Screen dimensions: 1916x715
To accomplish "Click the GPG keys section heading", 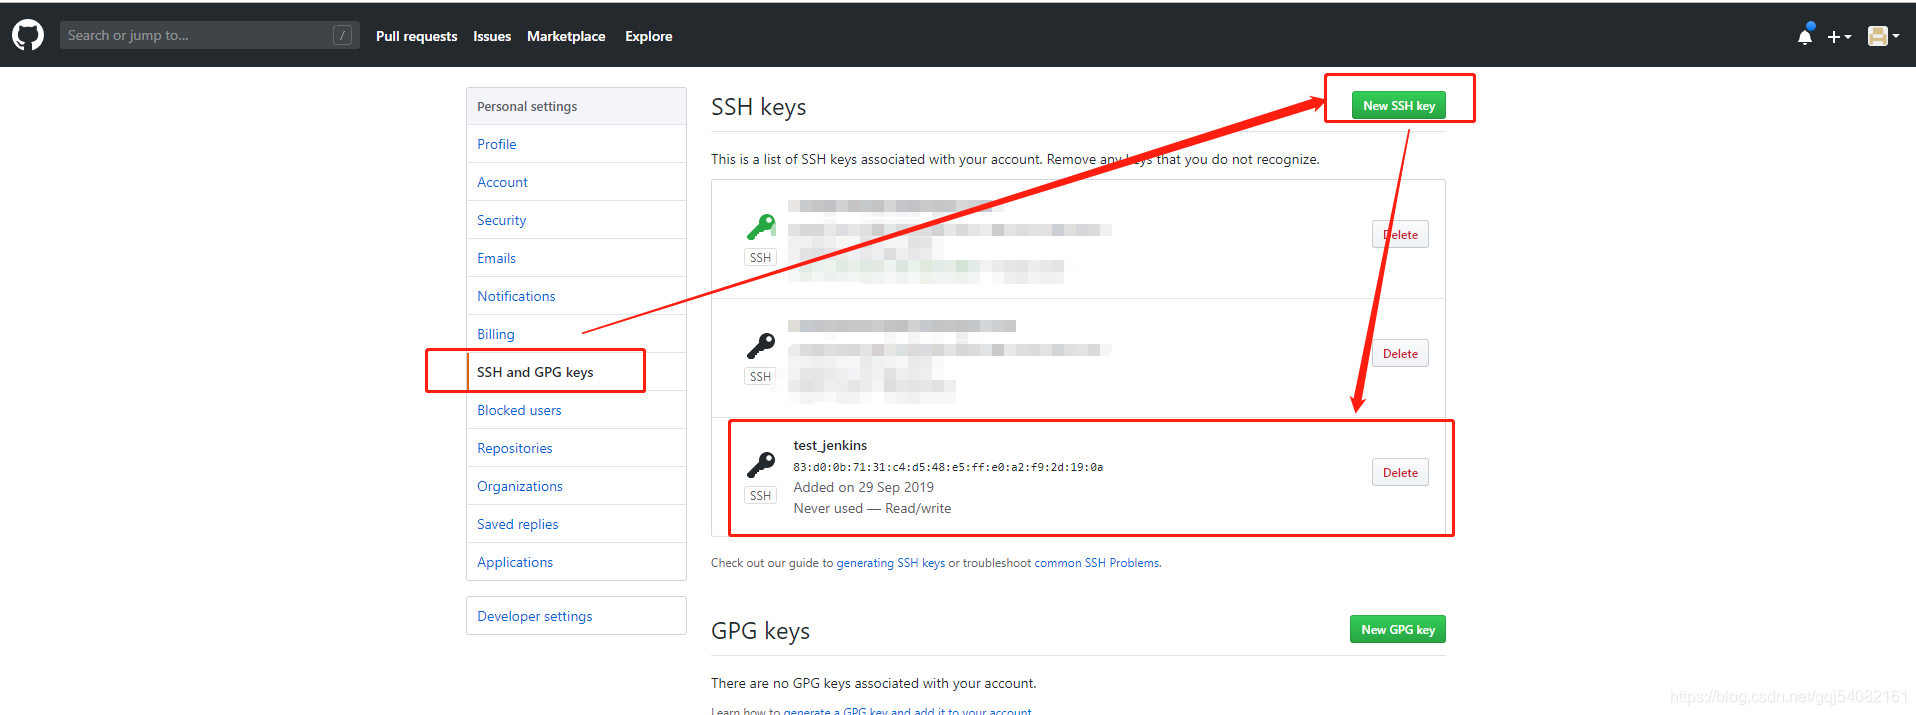I will [761, 631].
